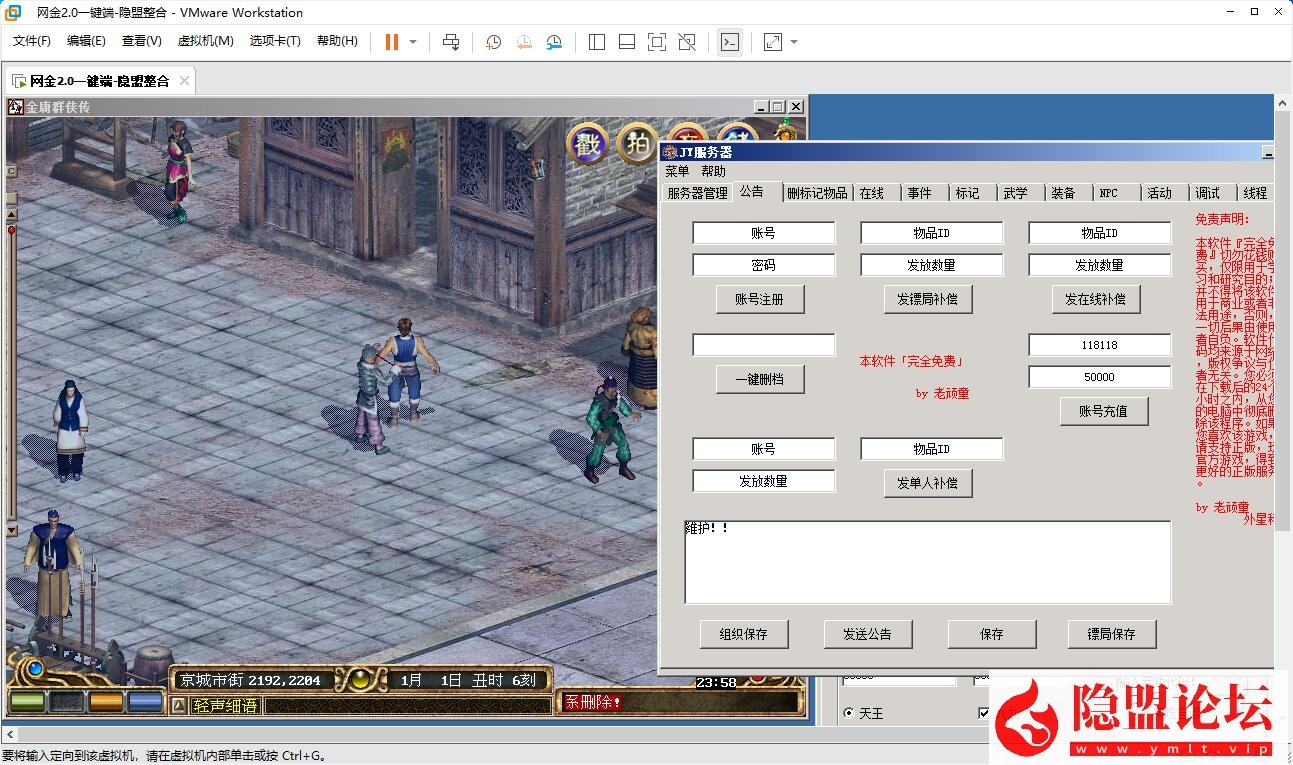The image size is (1293, 765).
Task: Open the 菜单 menu in JT服务器
Action: click(676, 171)
